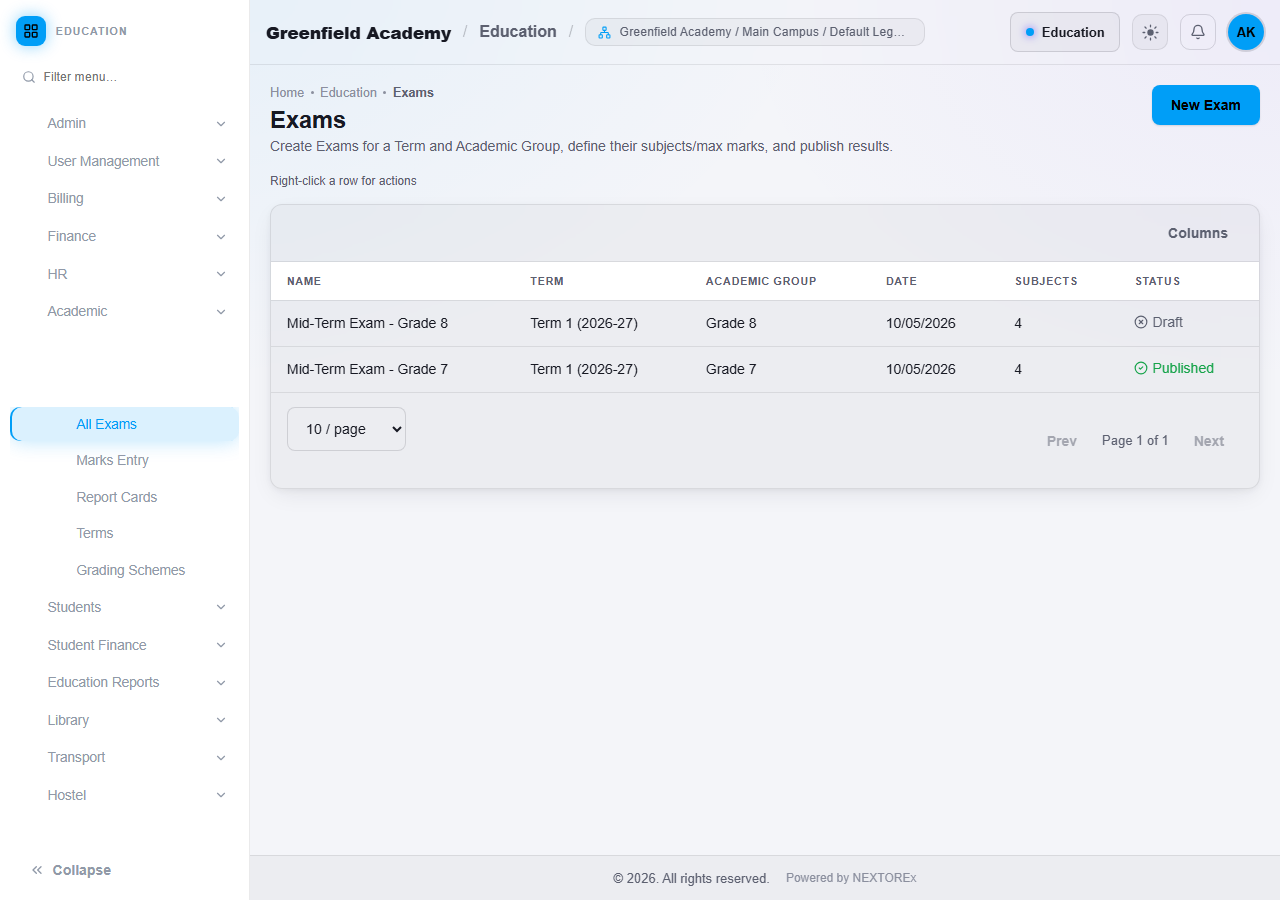Follow the Home breadcrumb link
1280x900 pixels.
287,92
